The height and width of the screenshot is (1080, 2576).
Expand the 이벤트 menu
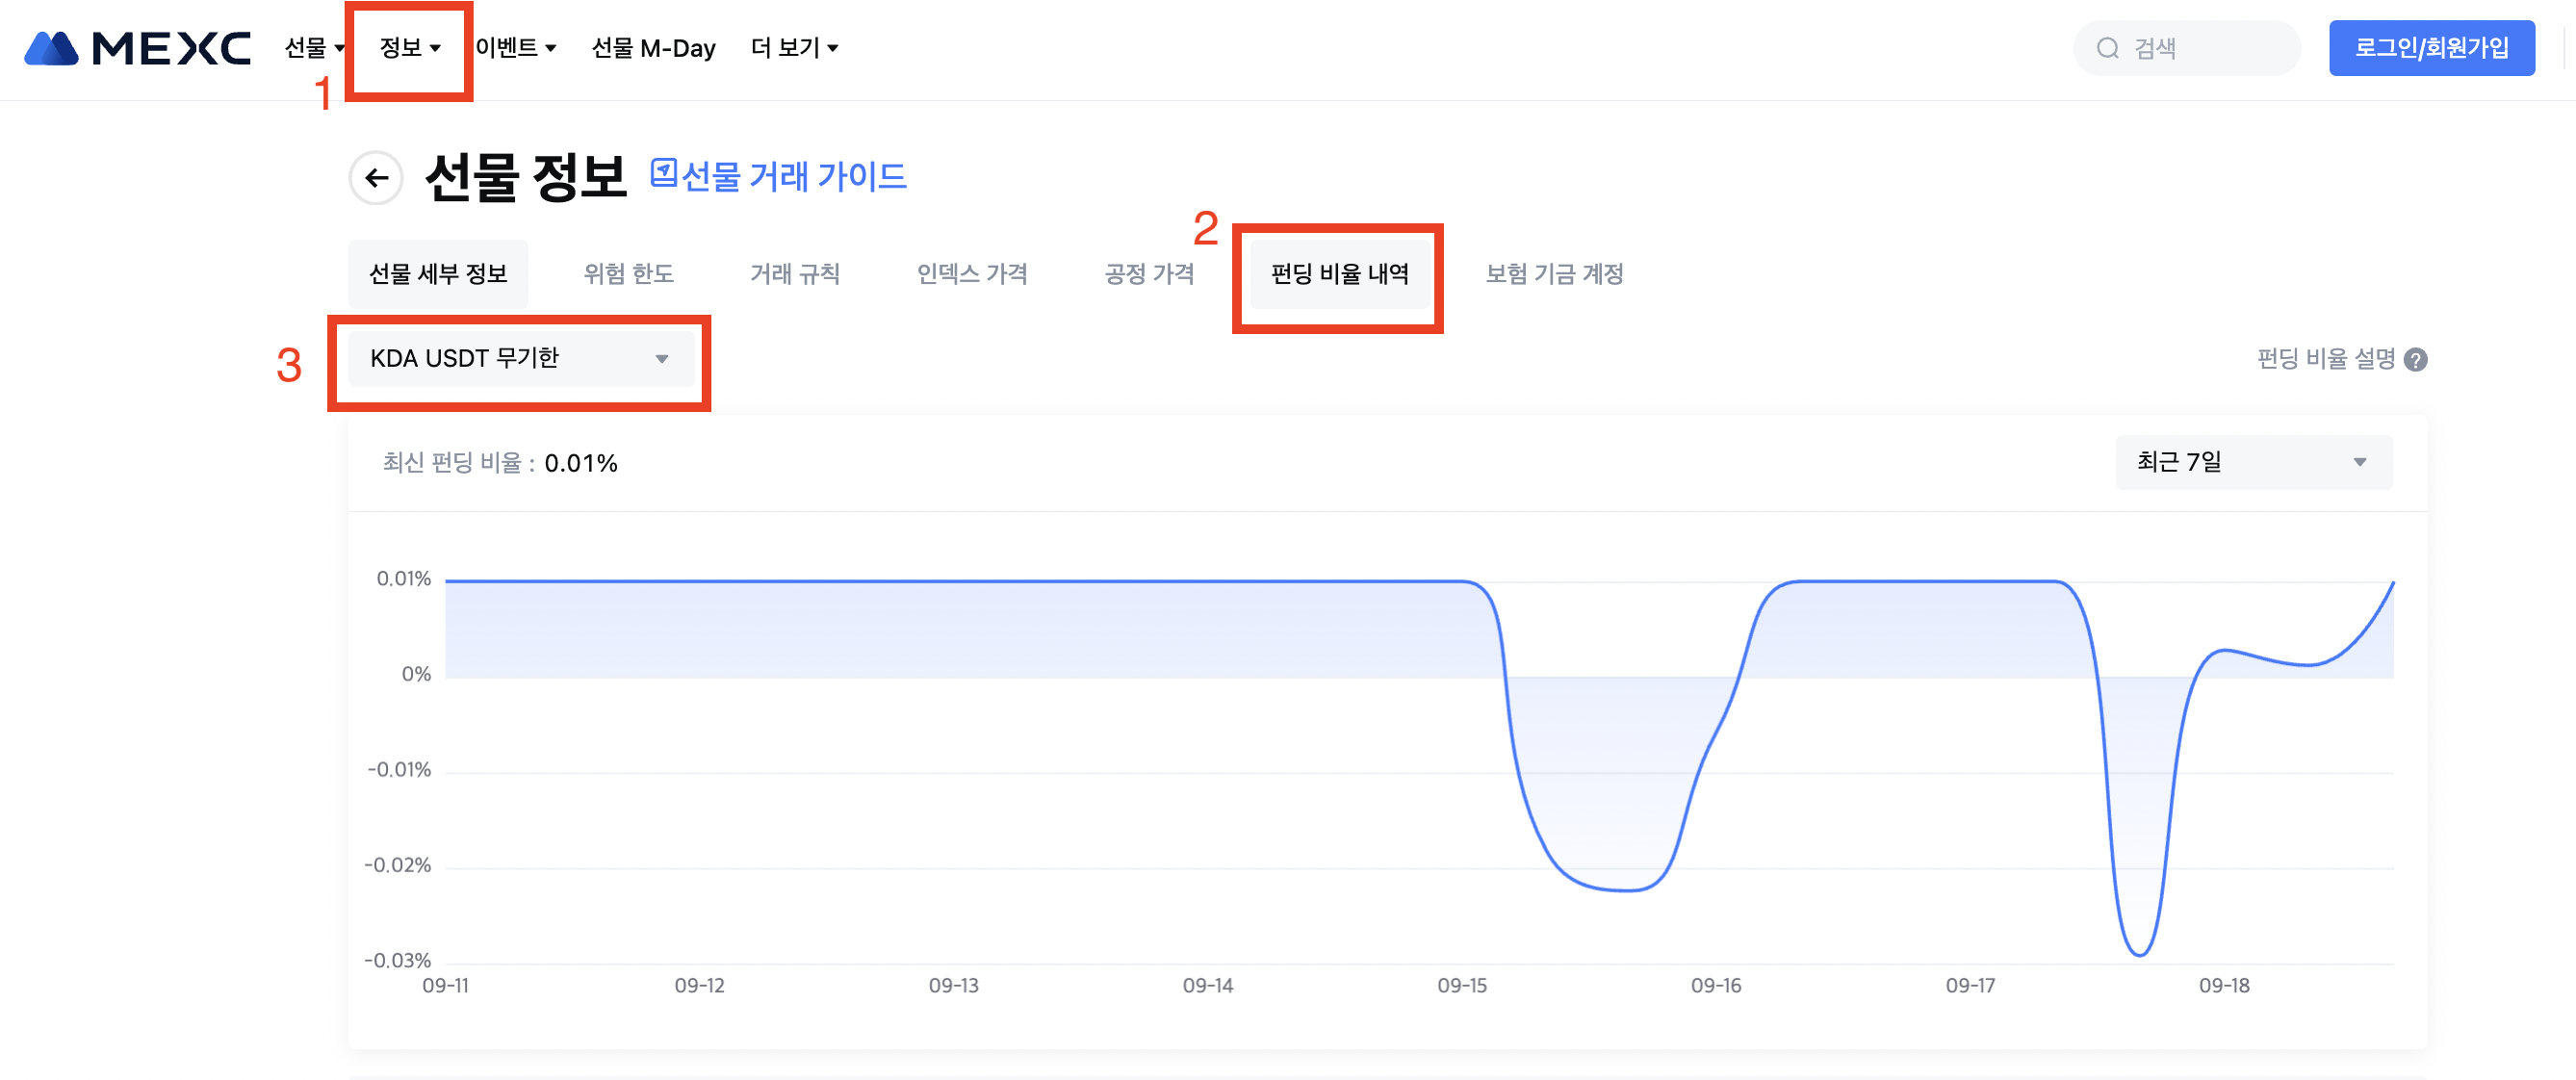(x=515, y=48)
